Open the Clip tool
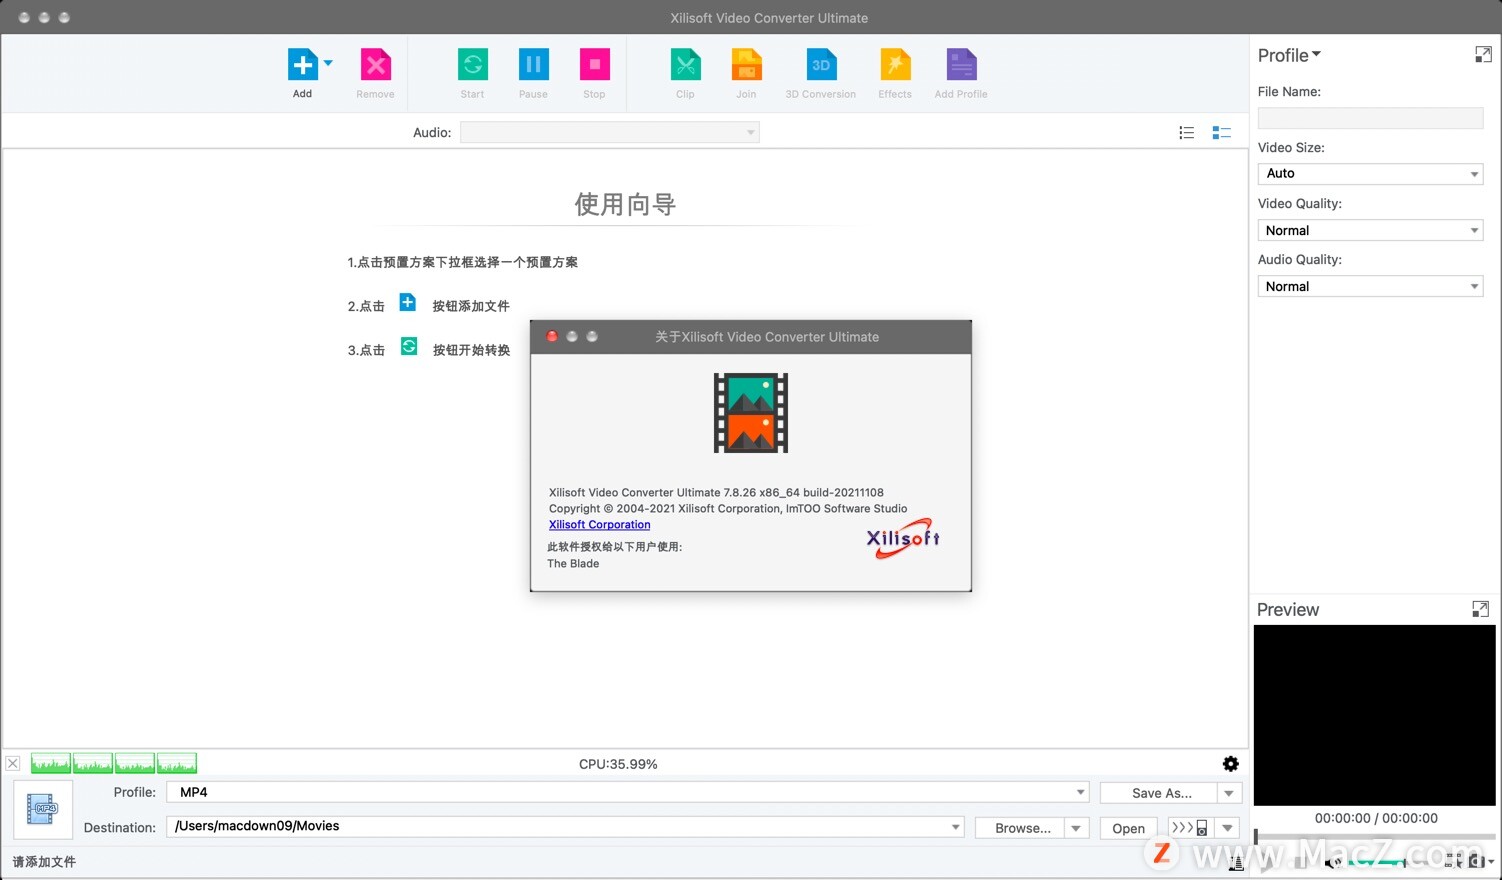The height and width of the screenshot is (880, 1502). coord(685,65)
